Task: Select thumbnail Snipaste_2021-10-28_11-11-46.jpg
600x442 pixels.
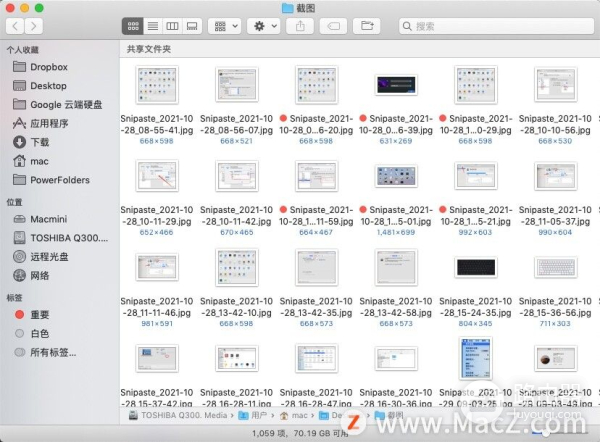Action: (x=157, y=267)
